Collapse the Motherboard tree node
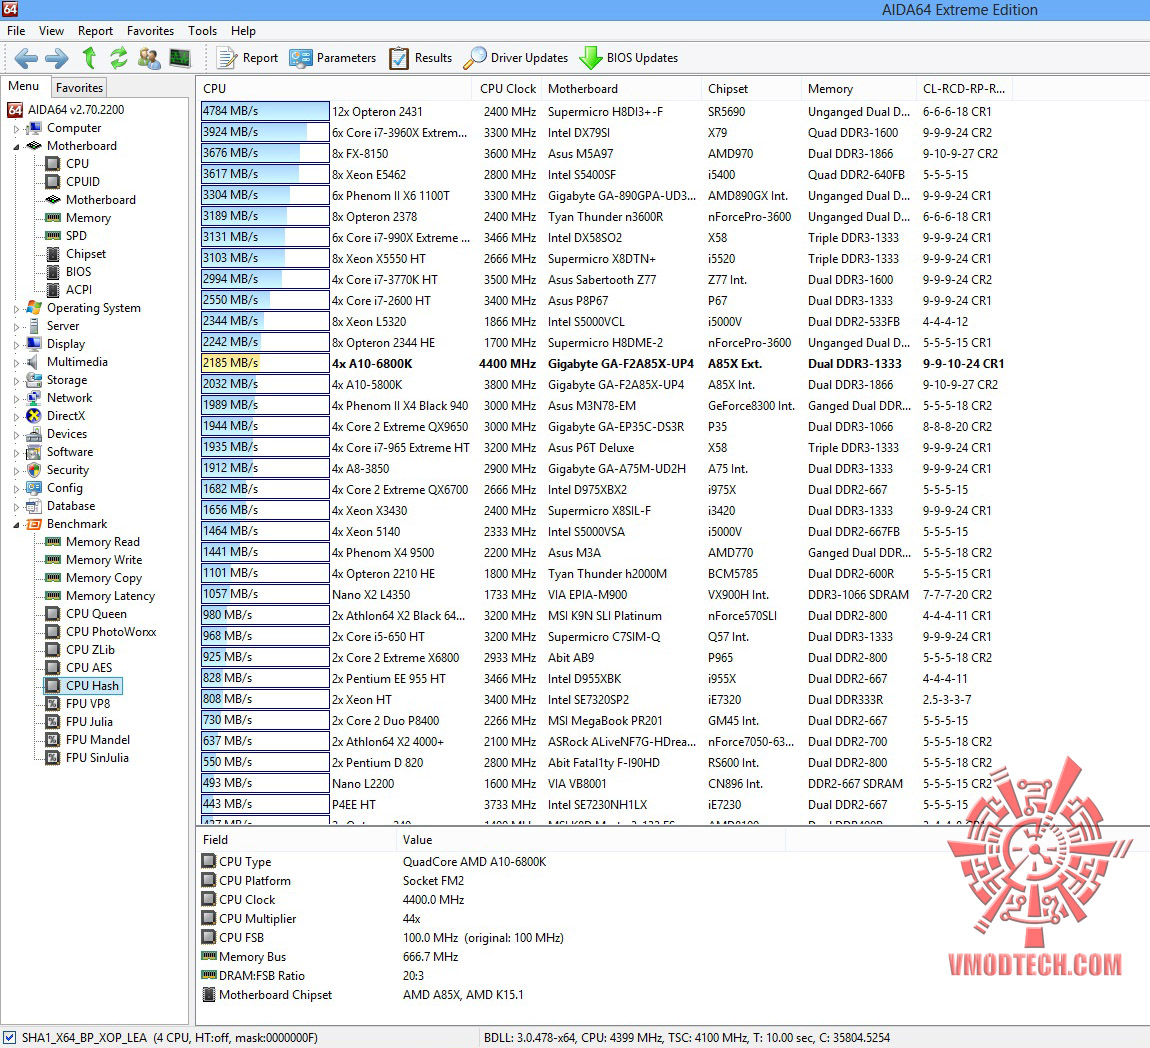The height and width of the screenshot is (1048, 1150). click(16, 147)
